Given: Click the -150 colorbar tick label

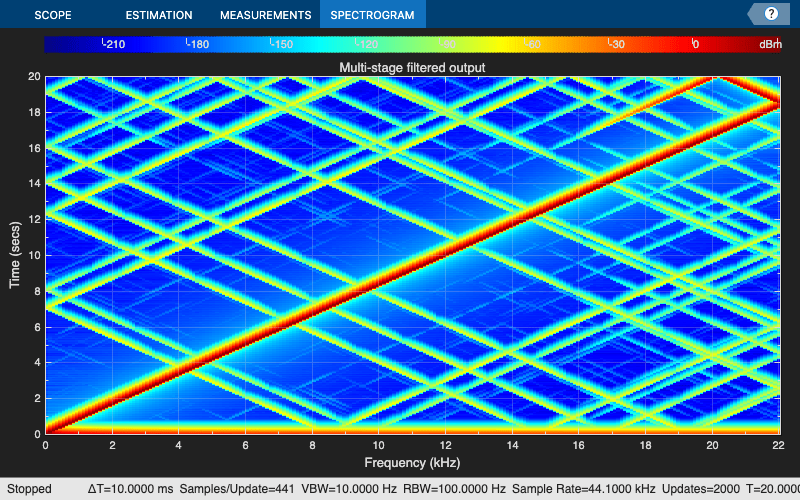Looking at the screenshot, I should coord(281,44).
